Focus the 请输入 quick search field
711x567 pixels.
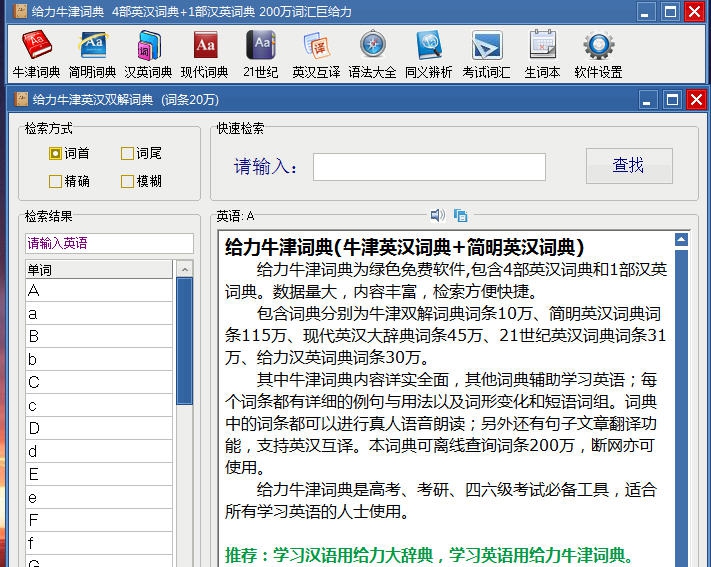pos(429,167)
